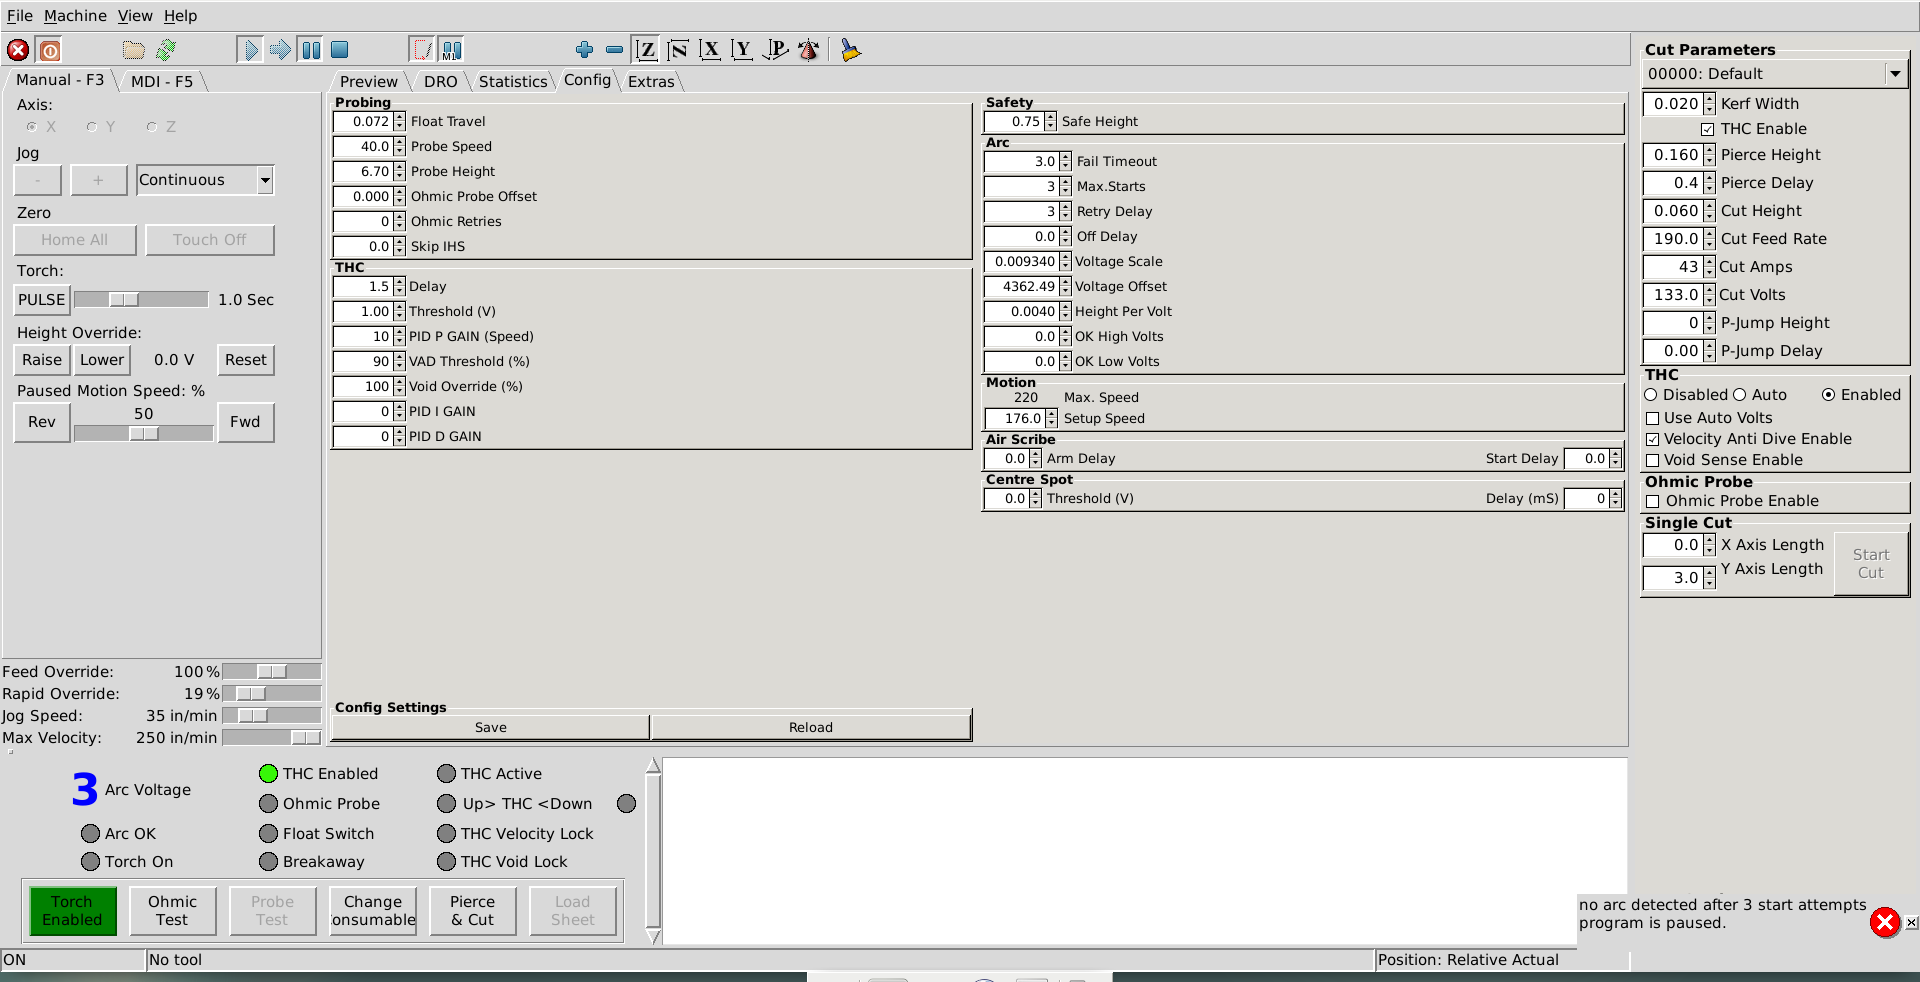The image size is (1920, 982).
Task: Open the Machine menu
Action: tap(75, 16)
